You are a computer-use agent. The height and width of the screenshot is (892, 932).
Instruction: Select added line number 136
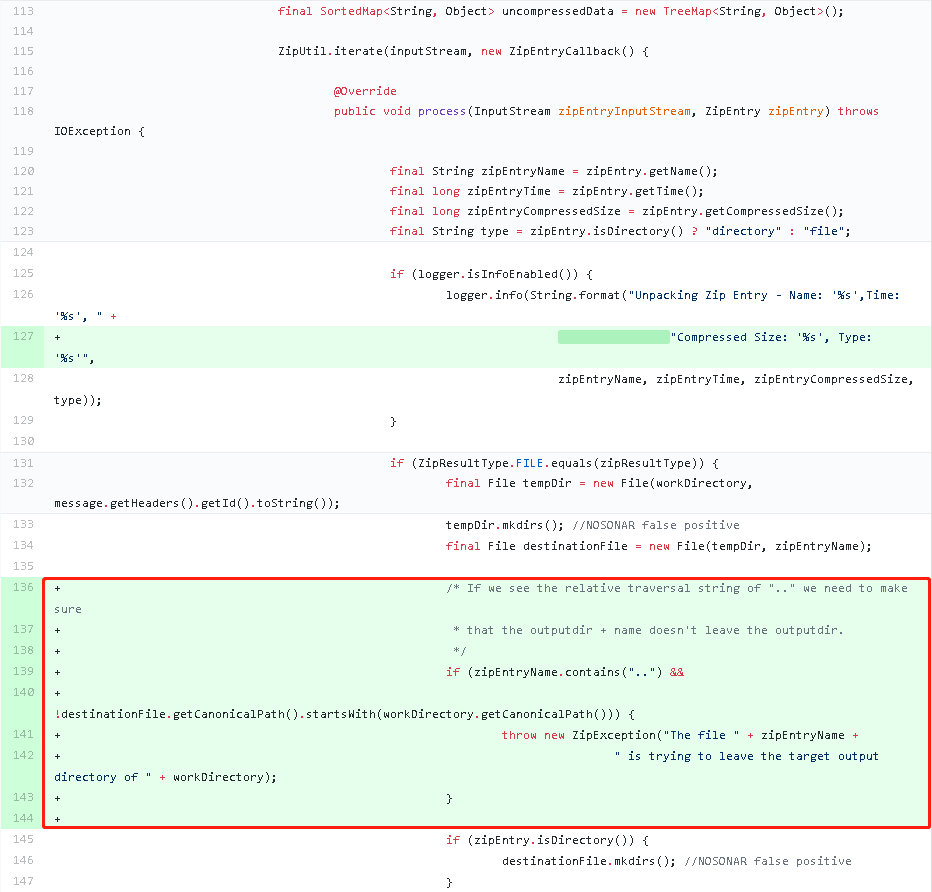click(x=23, y=587)
